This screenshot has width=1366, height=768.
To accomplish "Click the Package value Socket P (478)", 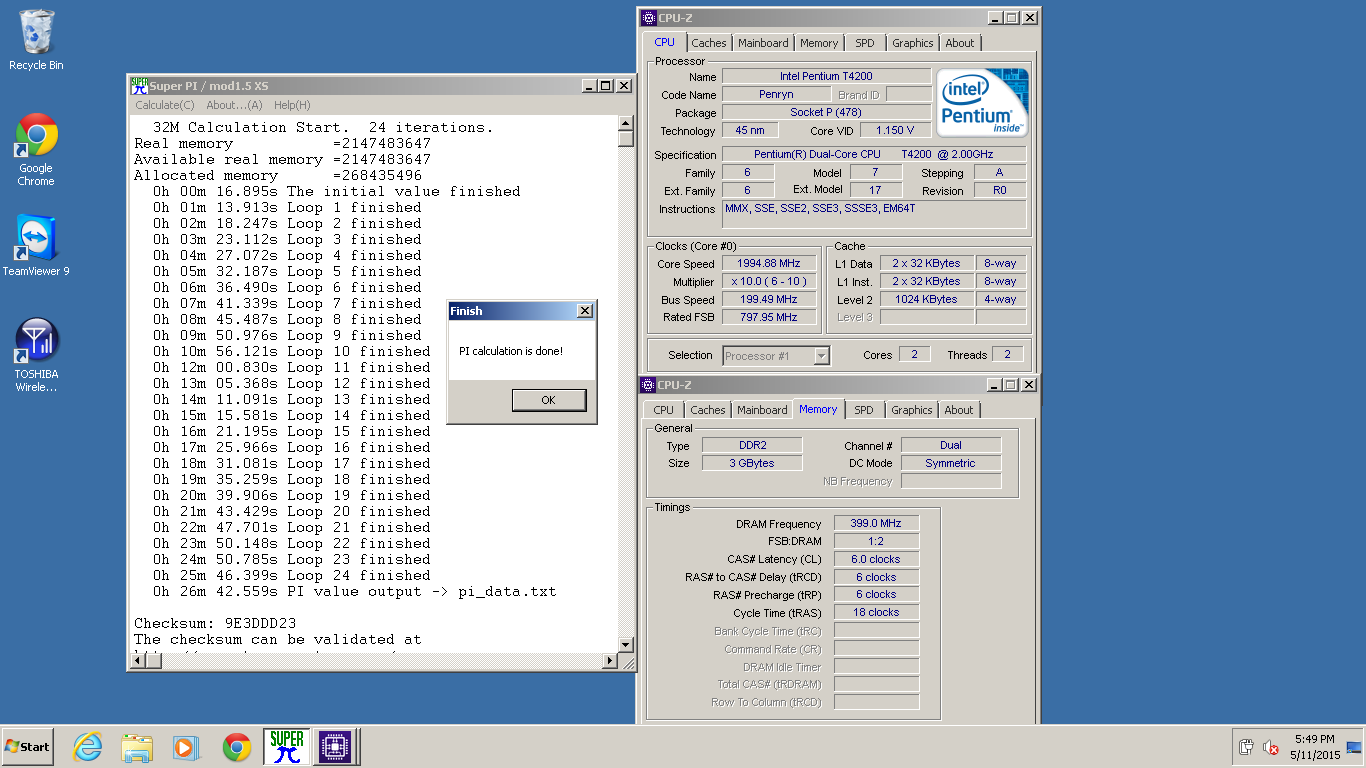I will pyautogui.click(x=826, y=113).
